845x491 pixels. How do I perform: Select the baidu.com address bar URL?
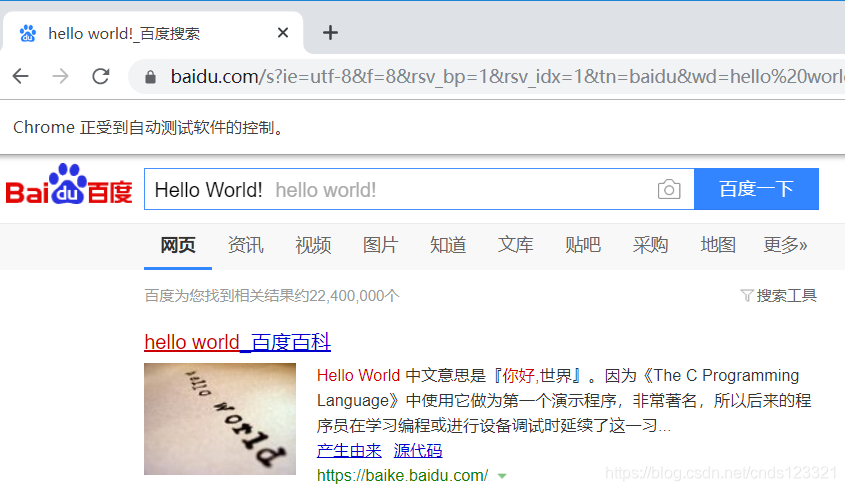pyautogui.click(x=507, y=77)
